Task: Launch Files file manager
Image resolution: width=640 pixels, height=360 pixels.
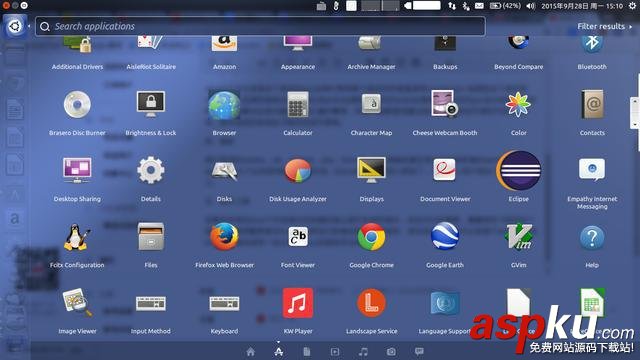Action: click(x=151, y=236)
